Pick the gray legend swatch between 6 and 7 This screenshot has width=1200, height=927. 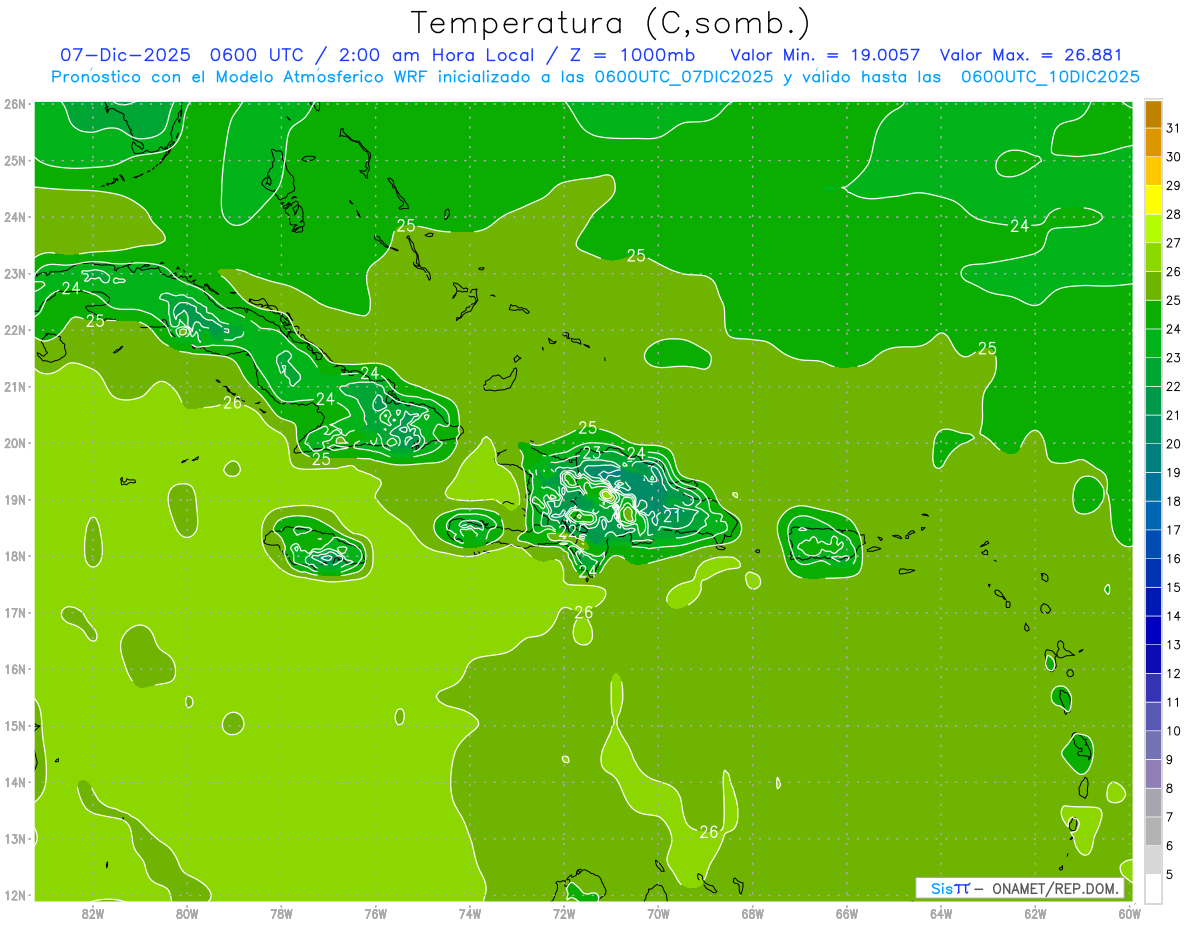point(1153,831)
